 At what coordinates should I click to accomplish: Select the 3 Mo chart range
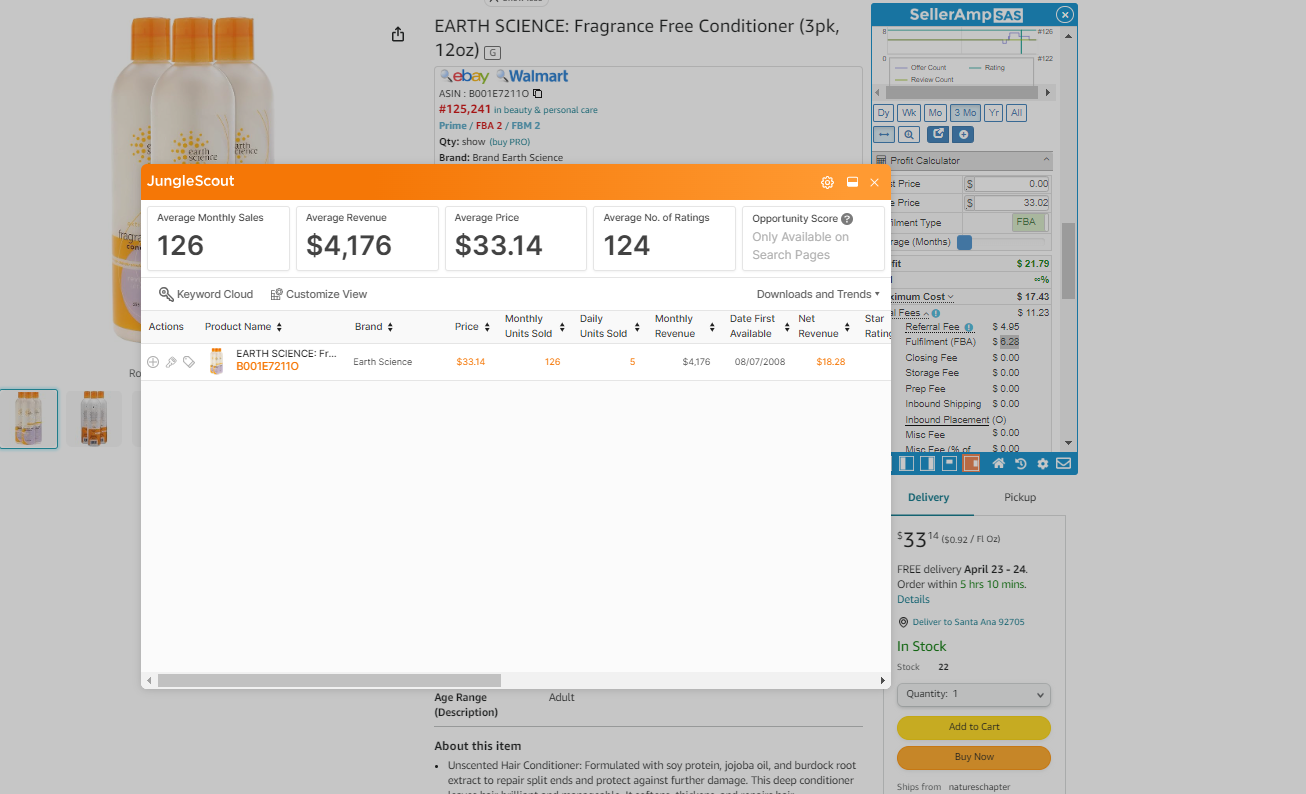coord(965,113)
